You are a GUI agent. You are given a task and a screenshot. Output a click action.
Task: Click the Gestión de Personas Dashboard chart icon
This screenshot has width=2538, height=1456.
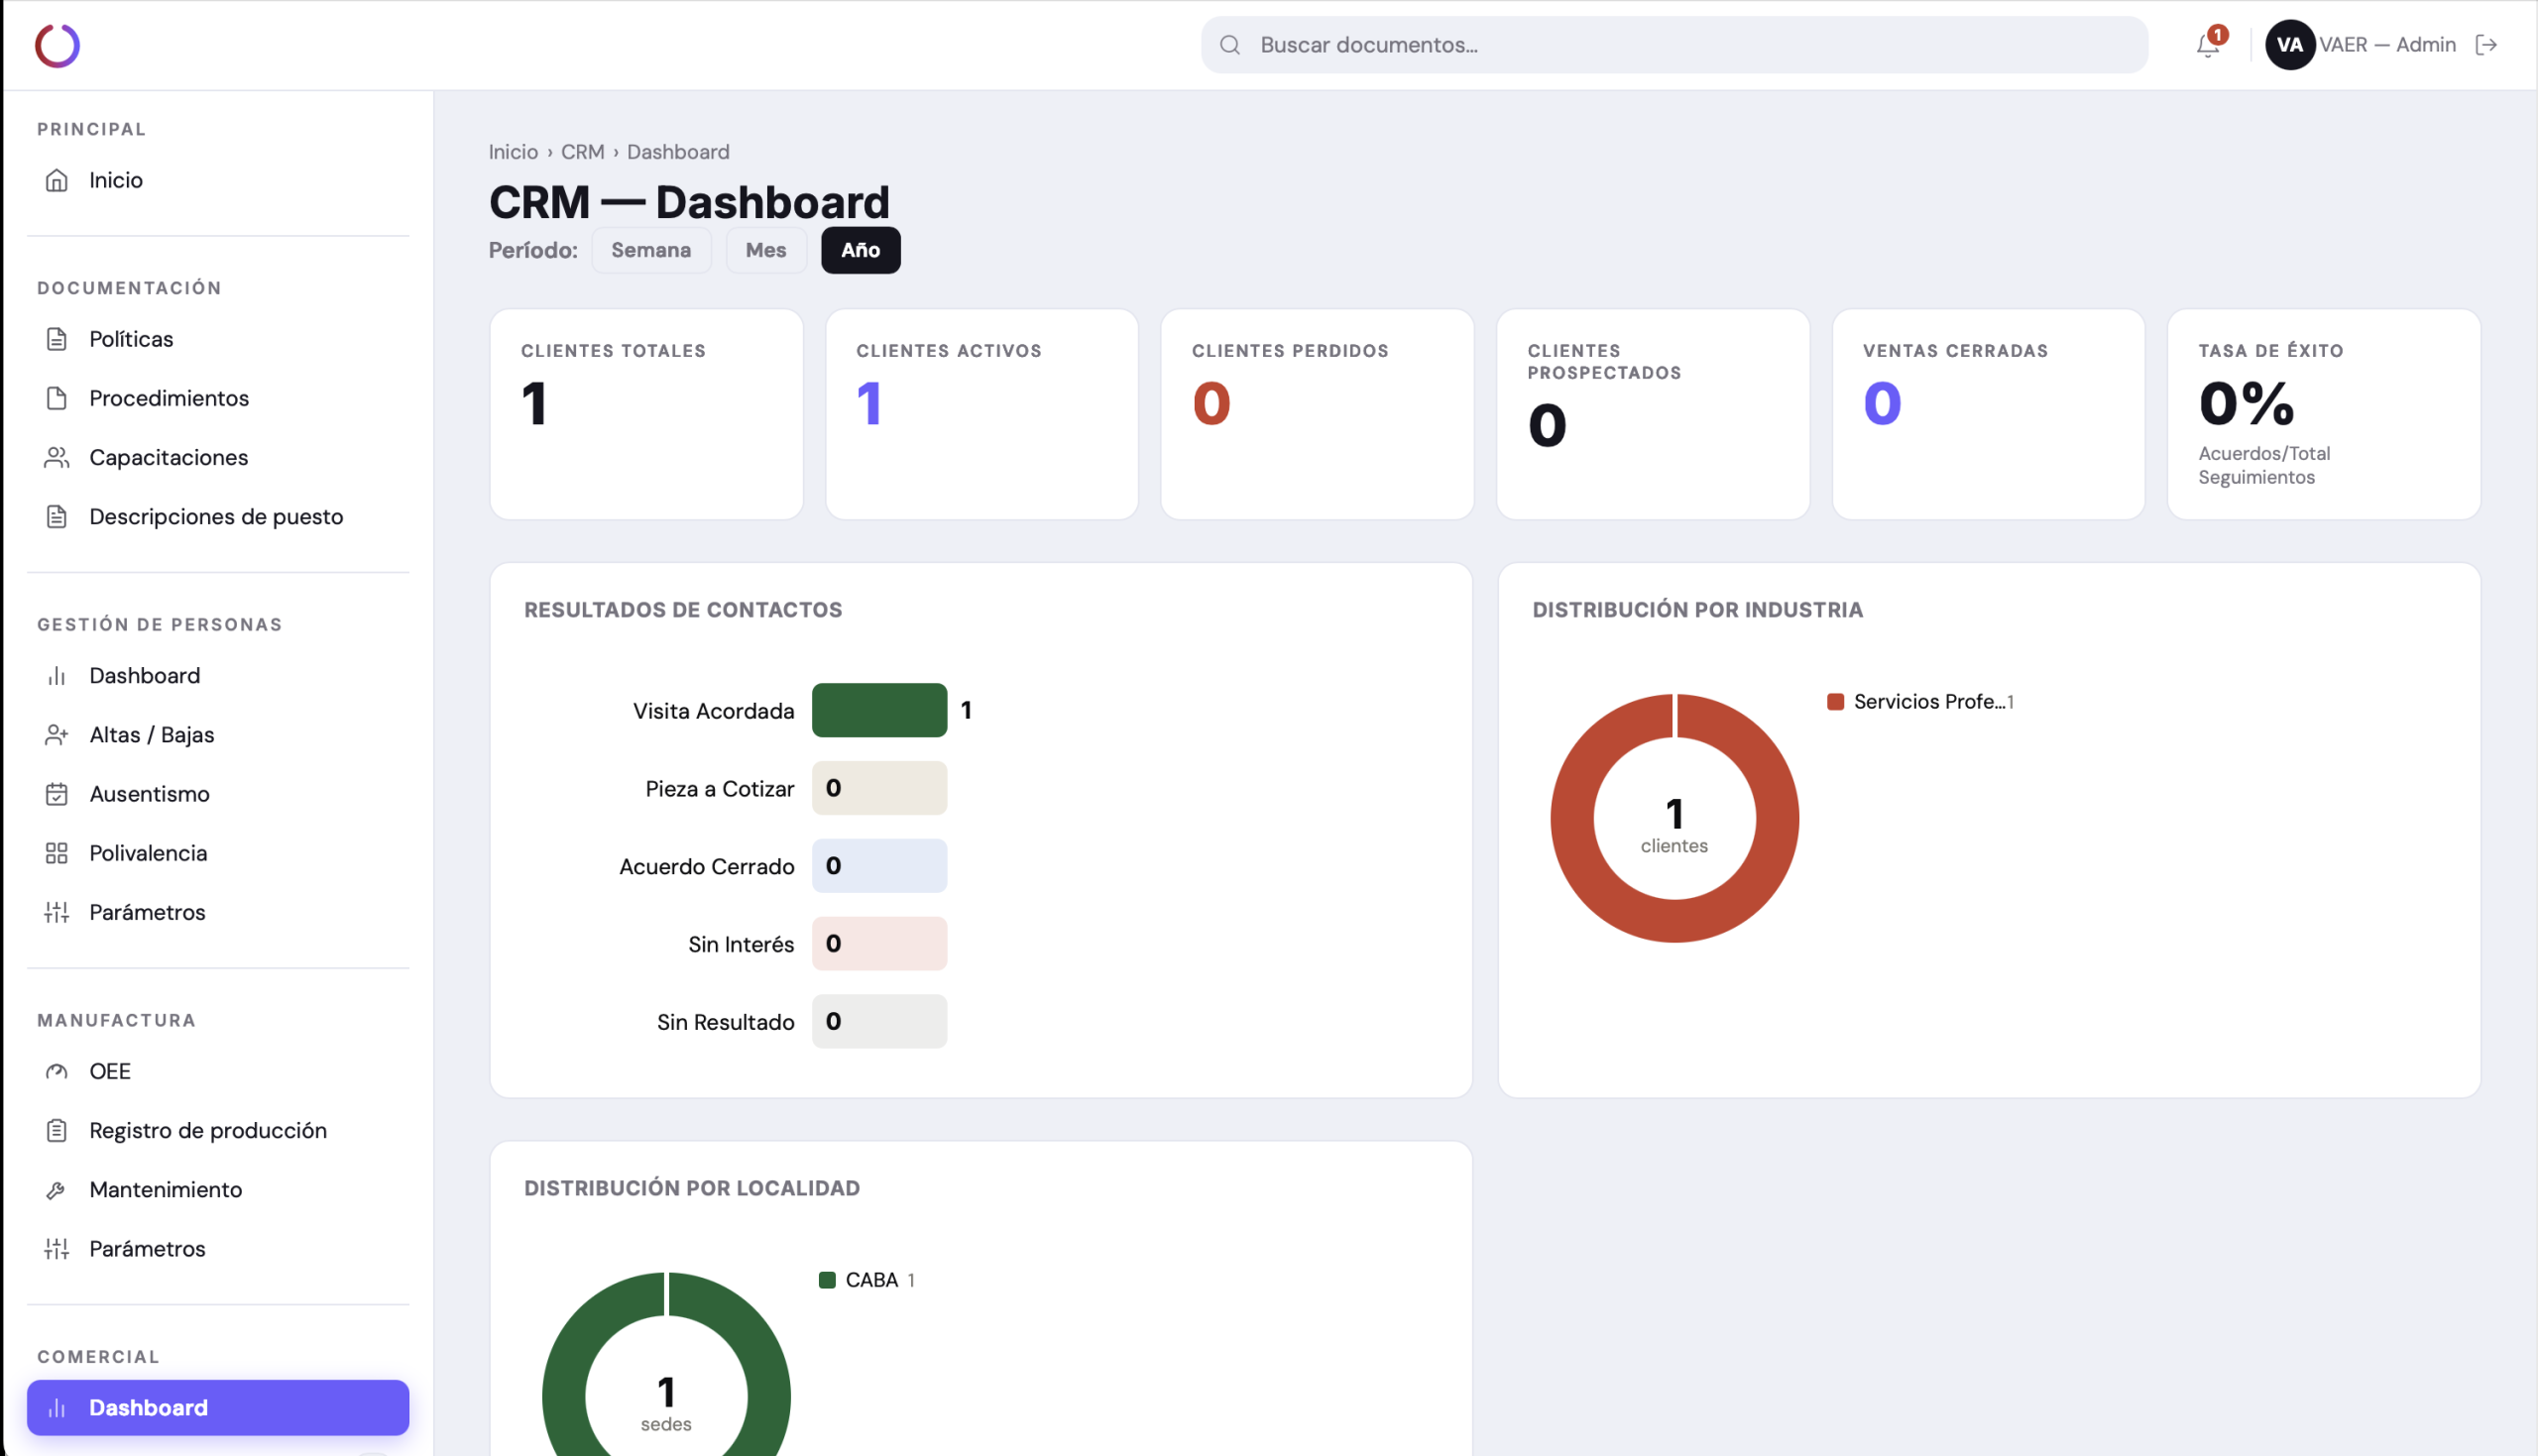[x=57, y=676]
